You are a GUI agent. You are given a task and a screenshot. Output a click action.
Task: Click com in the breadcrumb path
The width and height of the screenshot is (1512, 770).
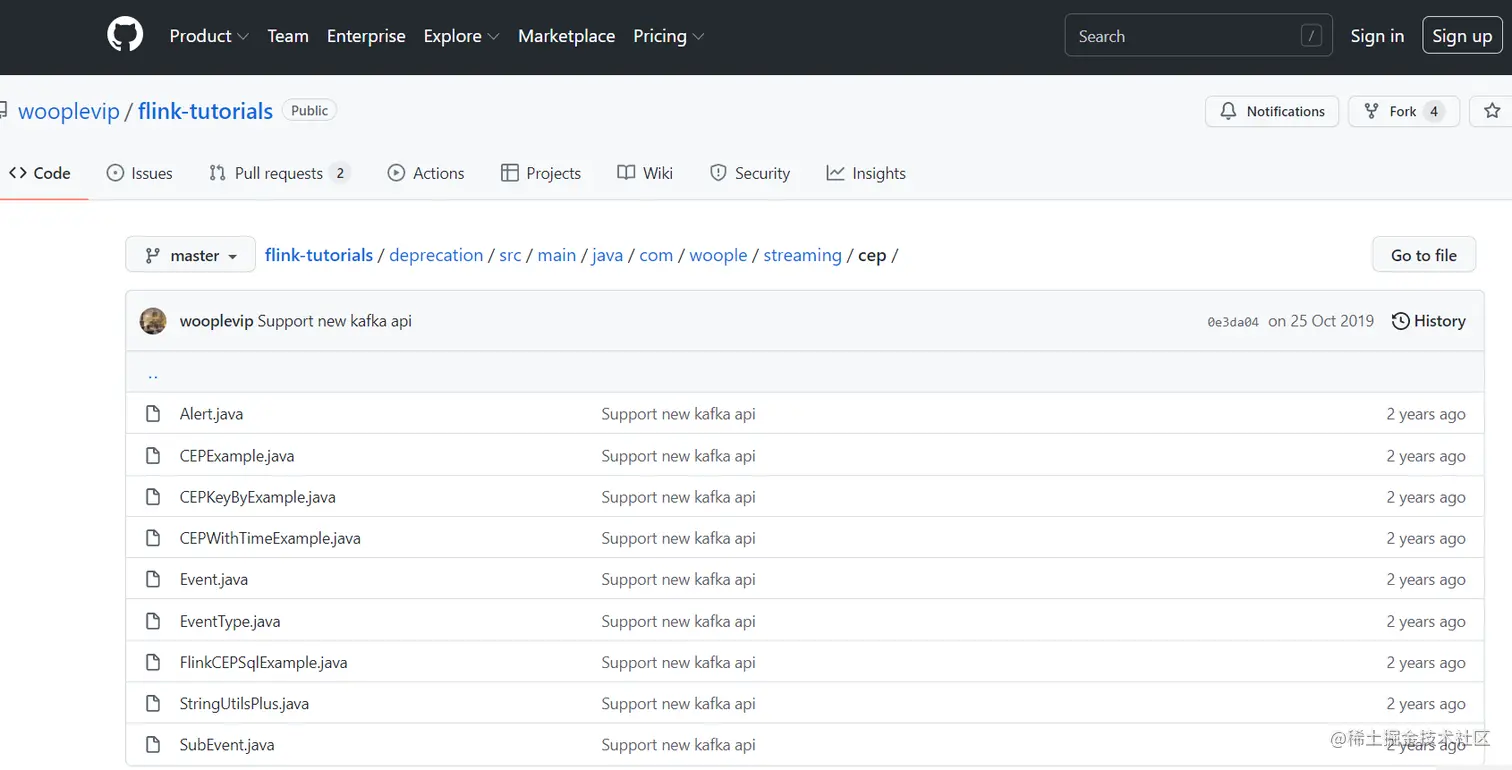(656, 255)
